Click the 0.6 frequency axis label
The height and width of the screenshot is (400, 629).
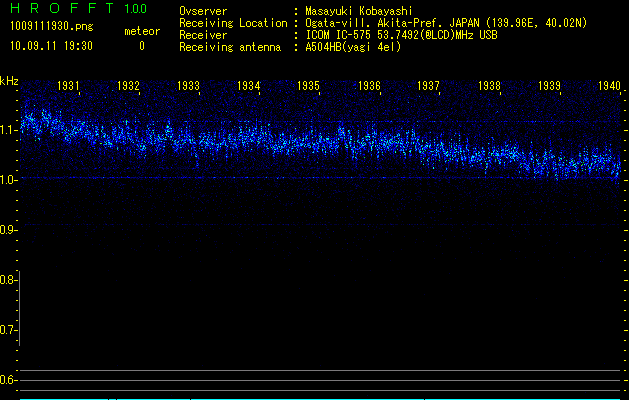point(8,380)
